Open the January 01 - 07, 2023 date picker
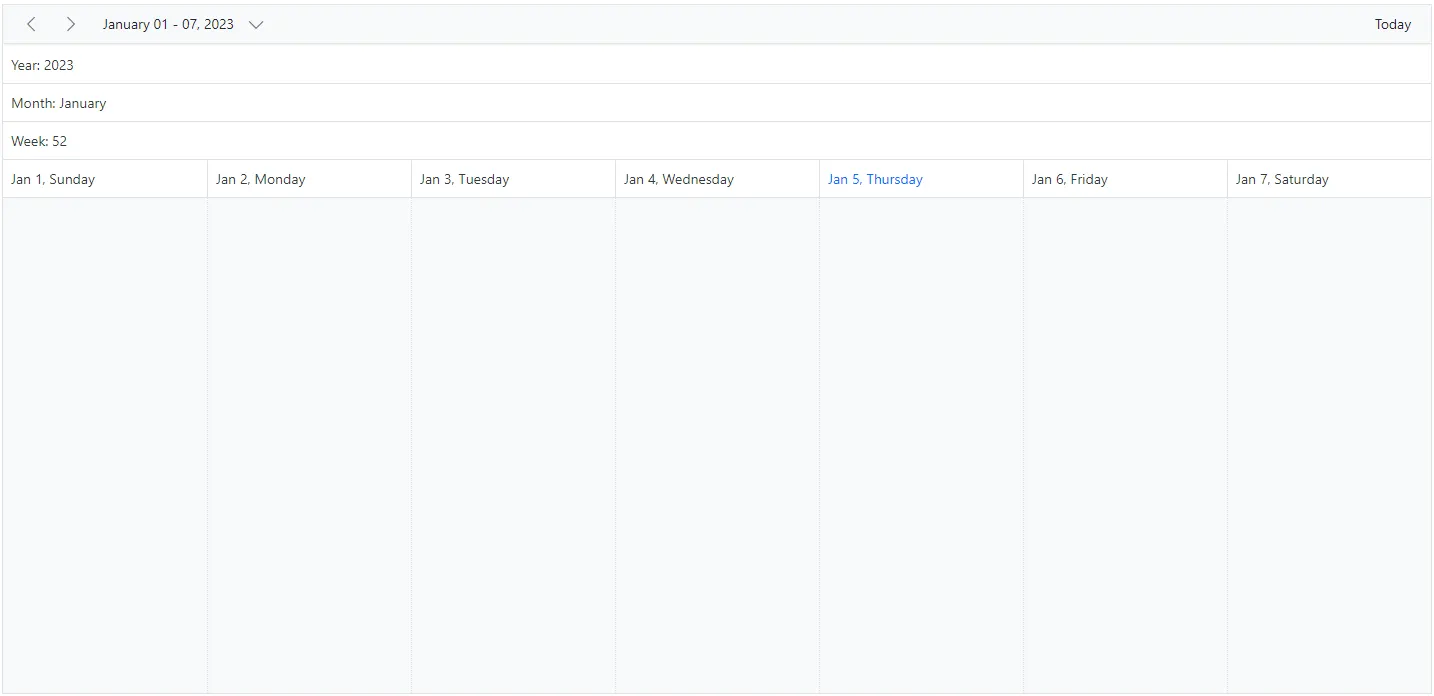 (183, 24)
